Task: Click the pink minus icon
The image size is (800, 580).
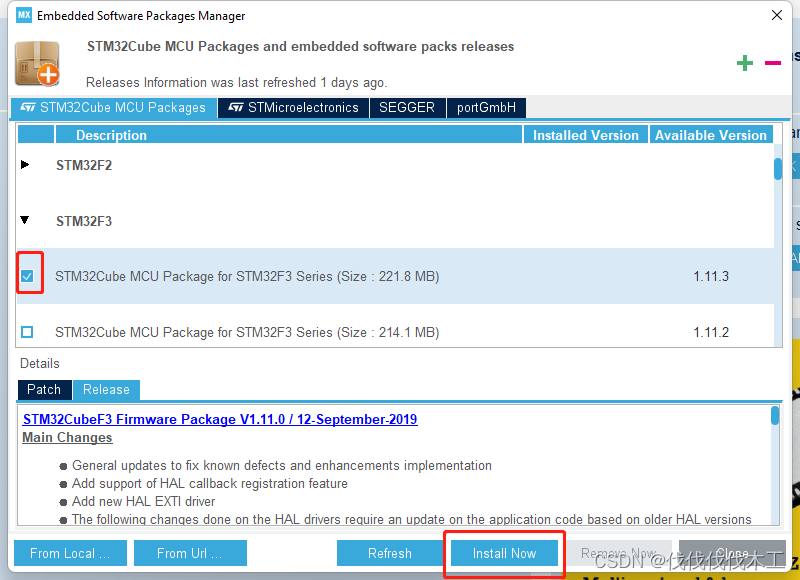Action: click(x=772, y=62)
